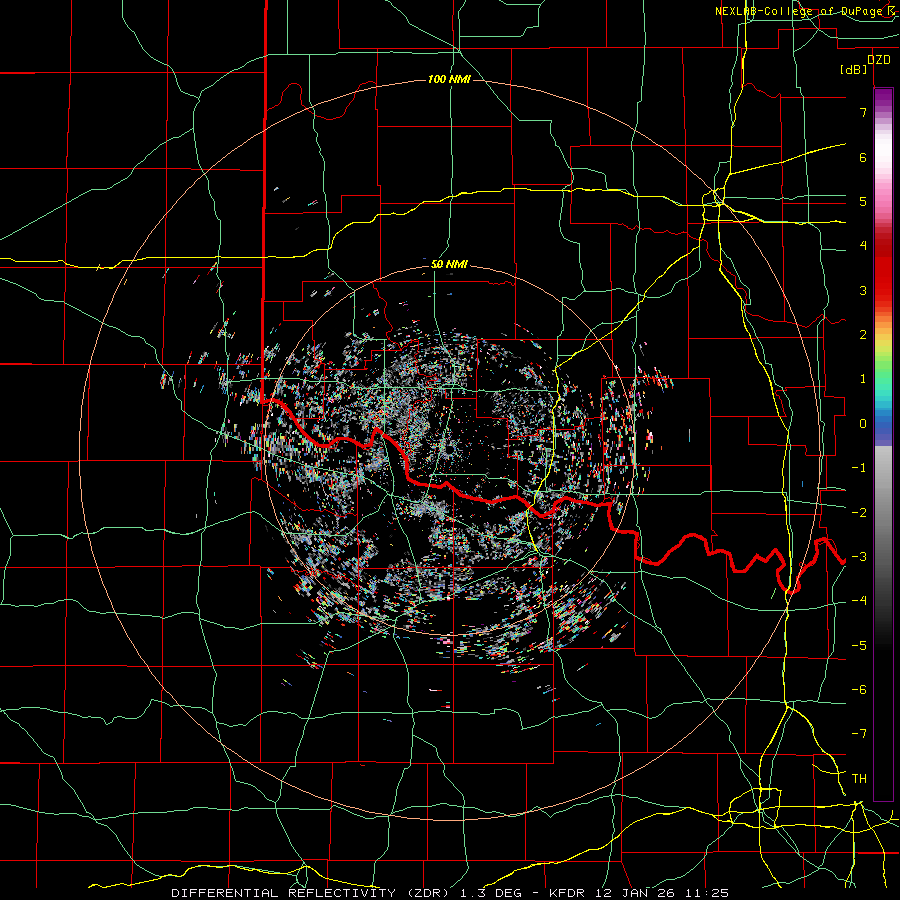Click the "2" value on color scale
Image resolution: width=900 pixels, height=900 pixels.
pos(863,335)
